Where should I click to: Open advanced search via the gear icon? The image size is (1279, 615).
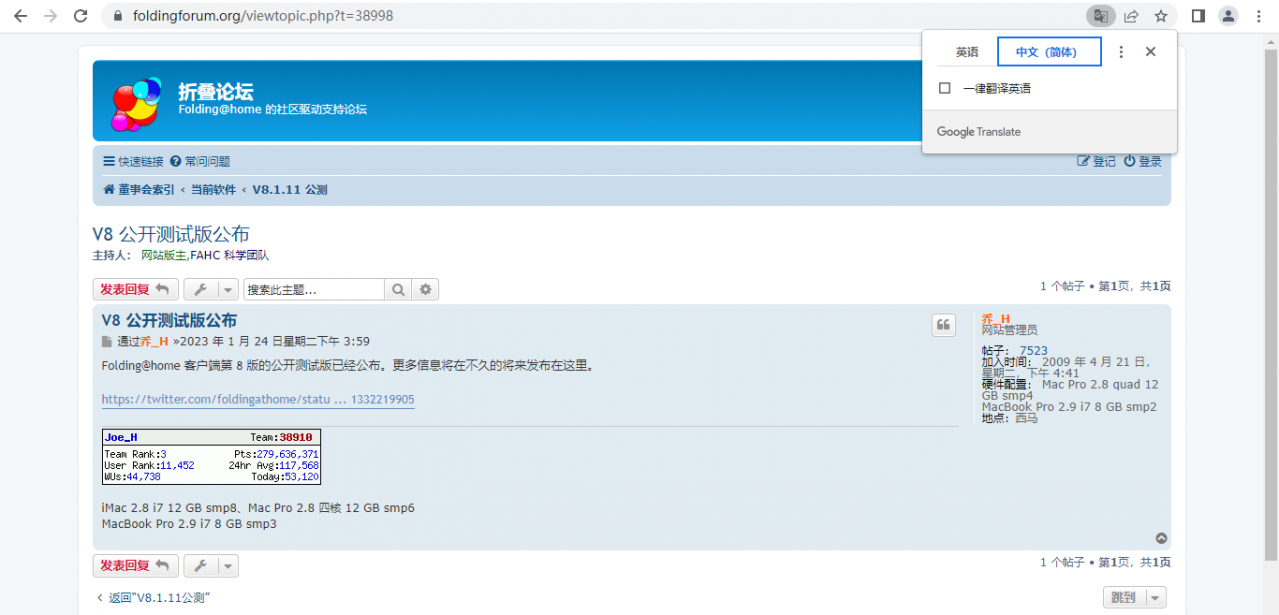(426, 290)
